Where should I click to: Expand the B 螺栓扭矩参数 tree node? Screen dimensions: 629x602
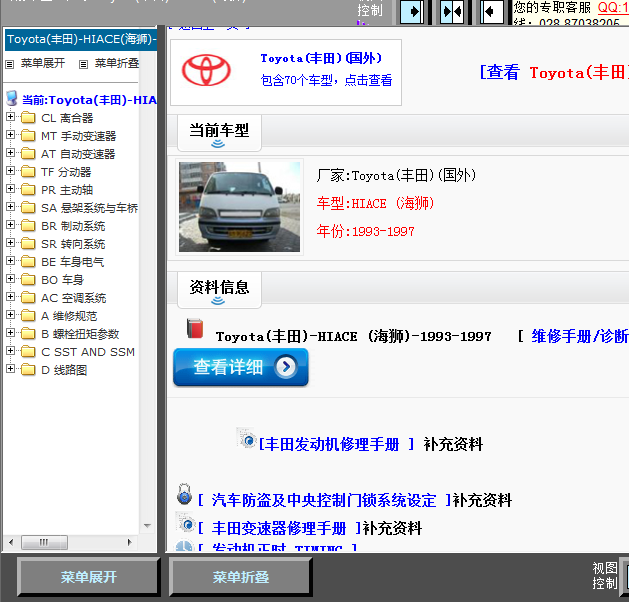click(10, 333)
